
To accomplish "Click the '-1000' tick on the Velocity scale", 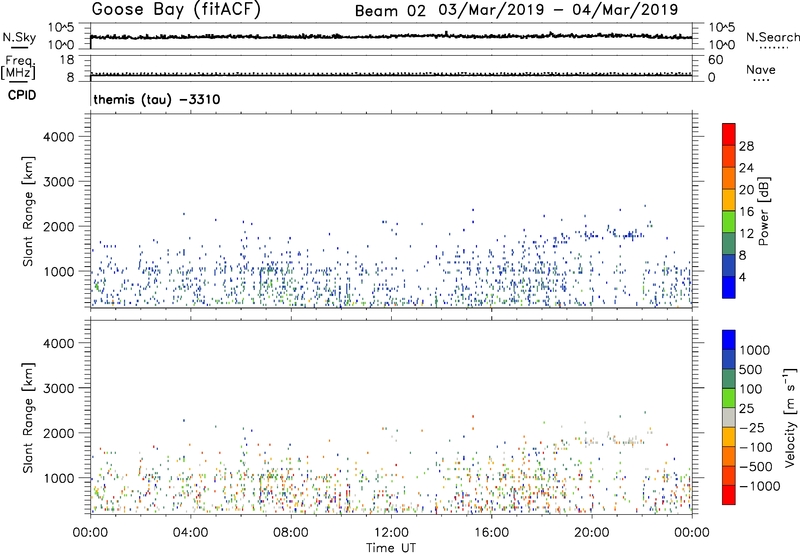I will click(760, 486).
